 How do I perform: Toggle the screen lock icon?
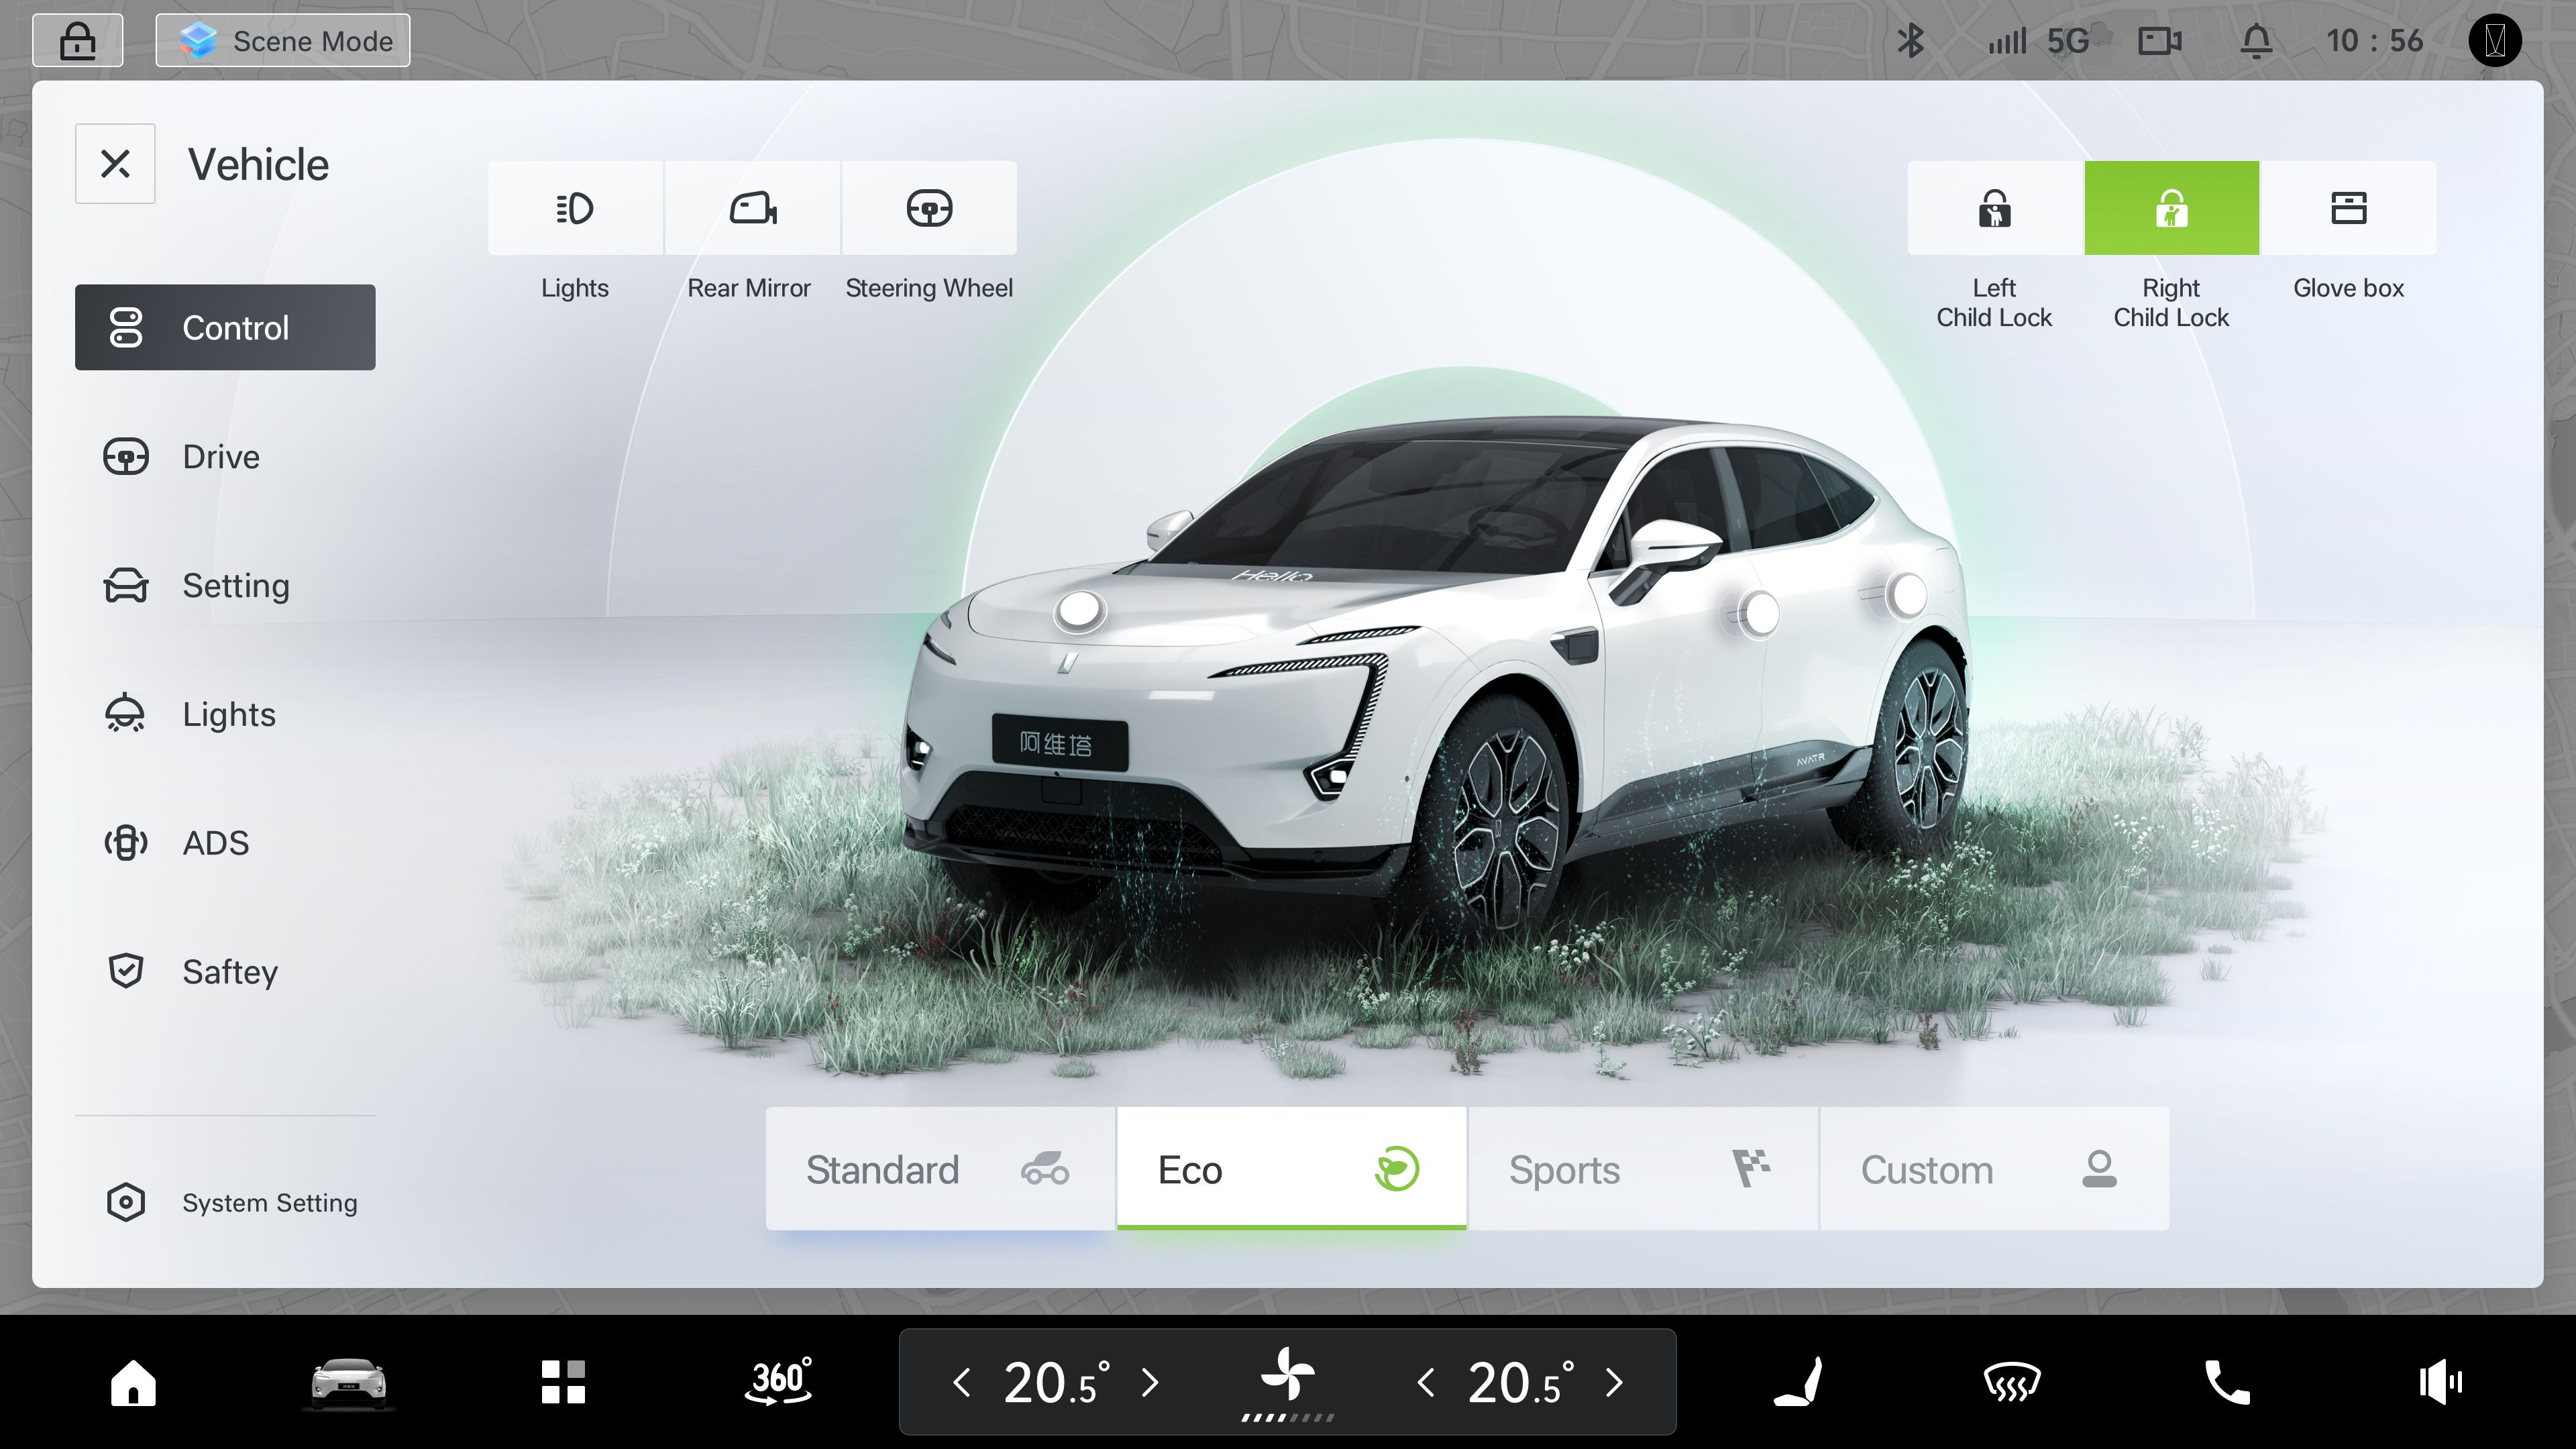(78, 41)
